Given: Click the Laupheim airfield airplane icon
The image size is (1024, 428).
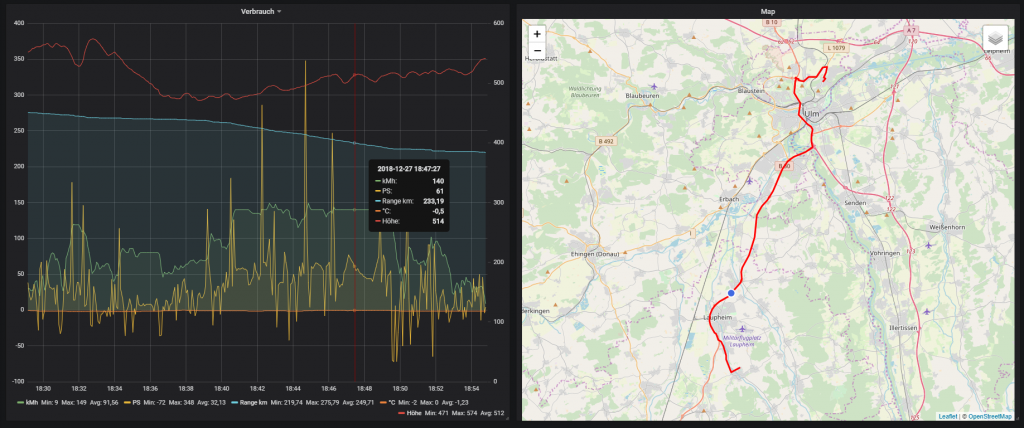Looking at the screenshot, I should pyautogui.click(x=741, y=328).
